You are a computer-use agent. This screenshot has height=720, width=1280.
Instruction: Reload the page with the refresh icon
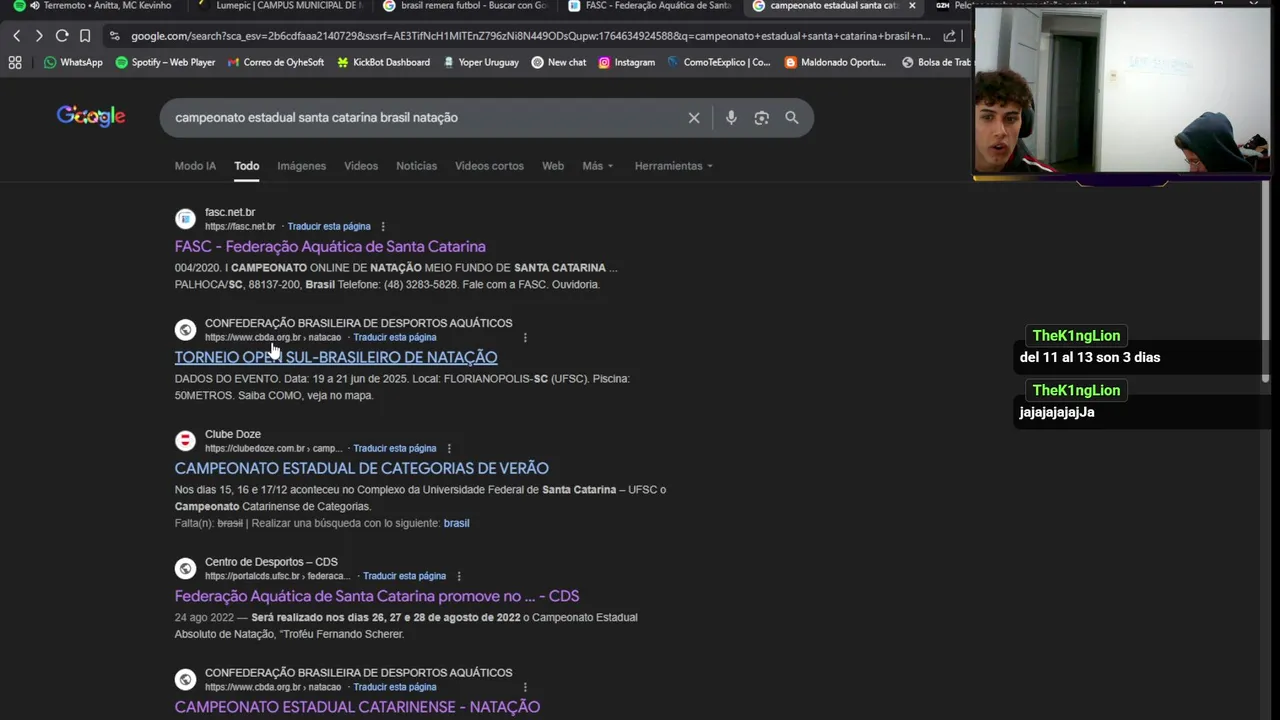[62, 36]
